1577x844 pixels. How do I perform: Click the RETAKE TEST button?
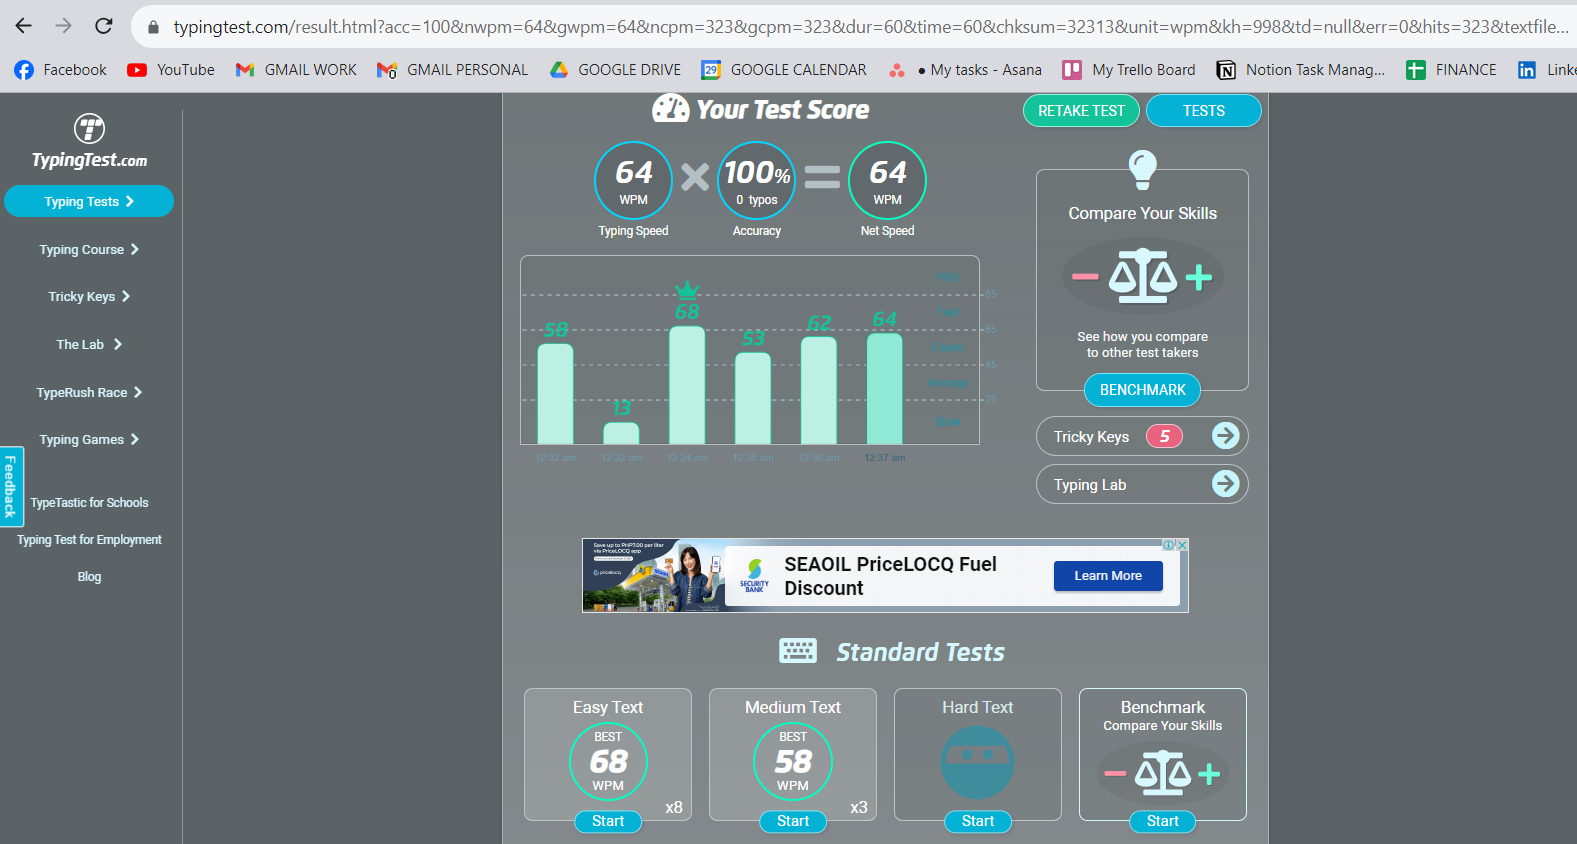1081,111
